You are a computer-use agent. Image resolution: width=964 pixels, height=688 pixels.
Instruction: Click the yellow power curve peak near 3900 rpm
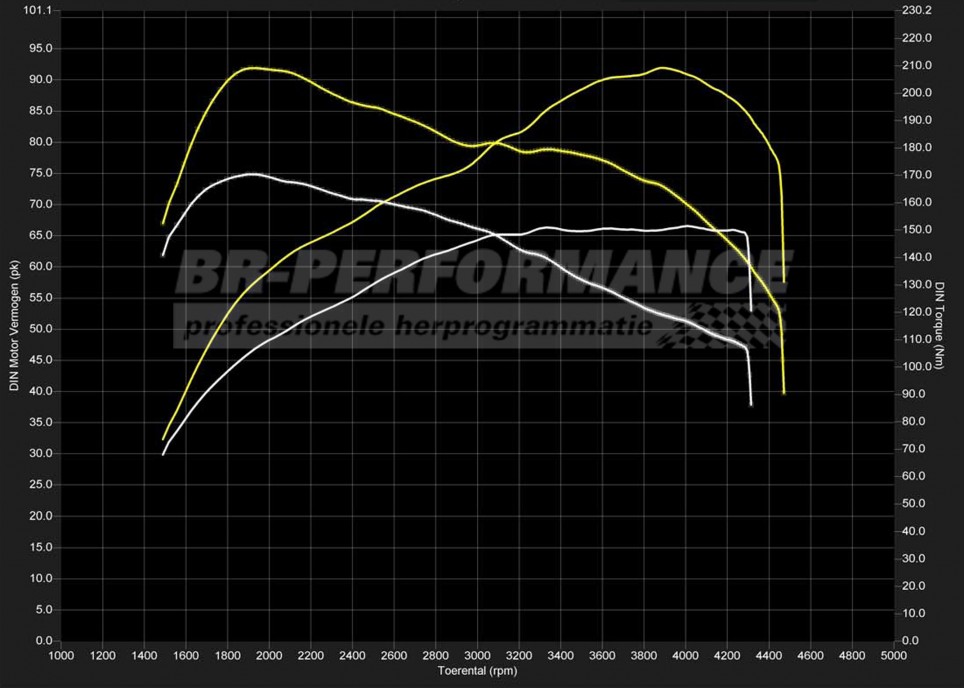point(662,68)
